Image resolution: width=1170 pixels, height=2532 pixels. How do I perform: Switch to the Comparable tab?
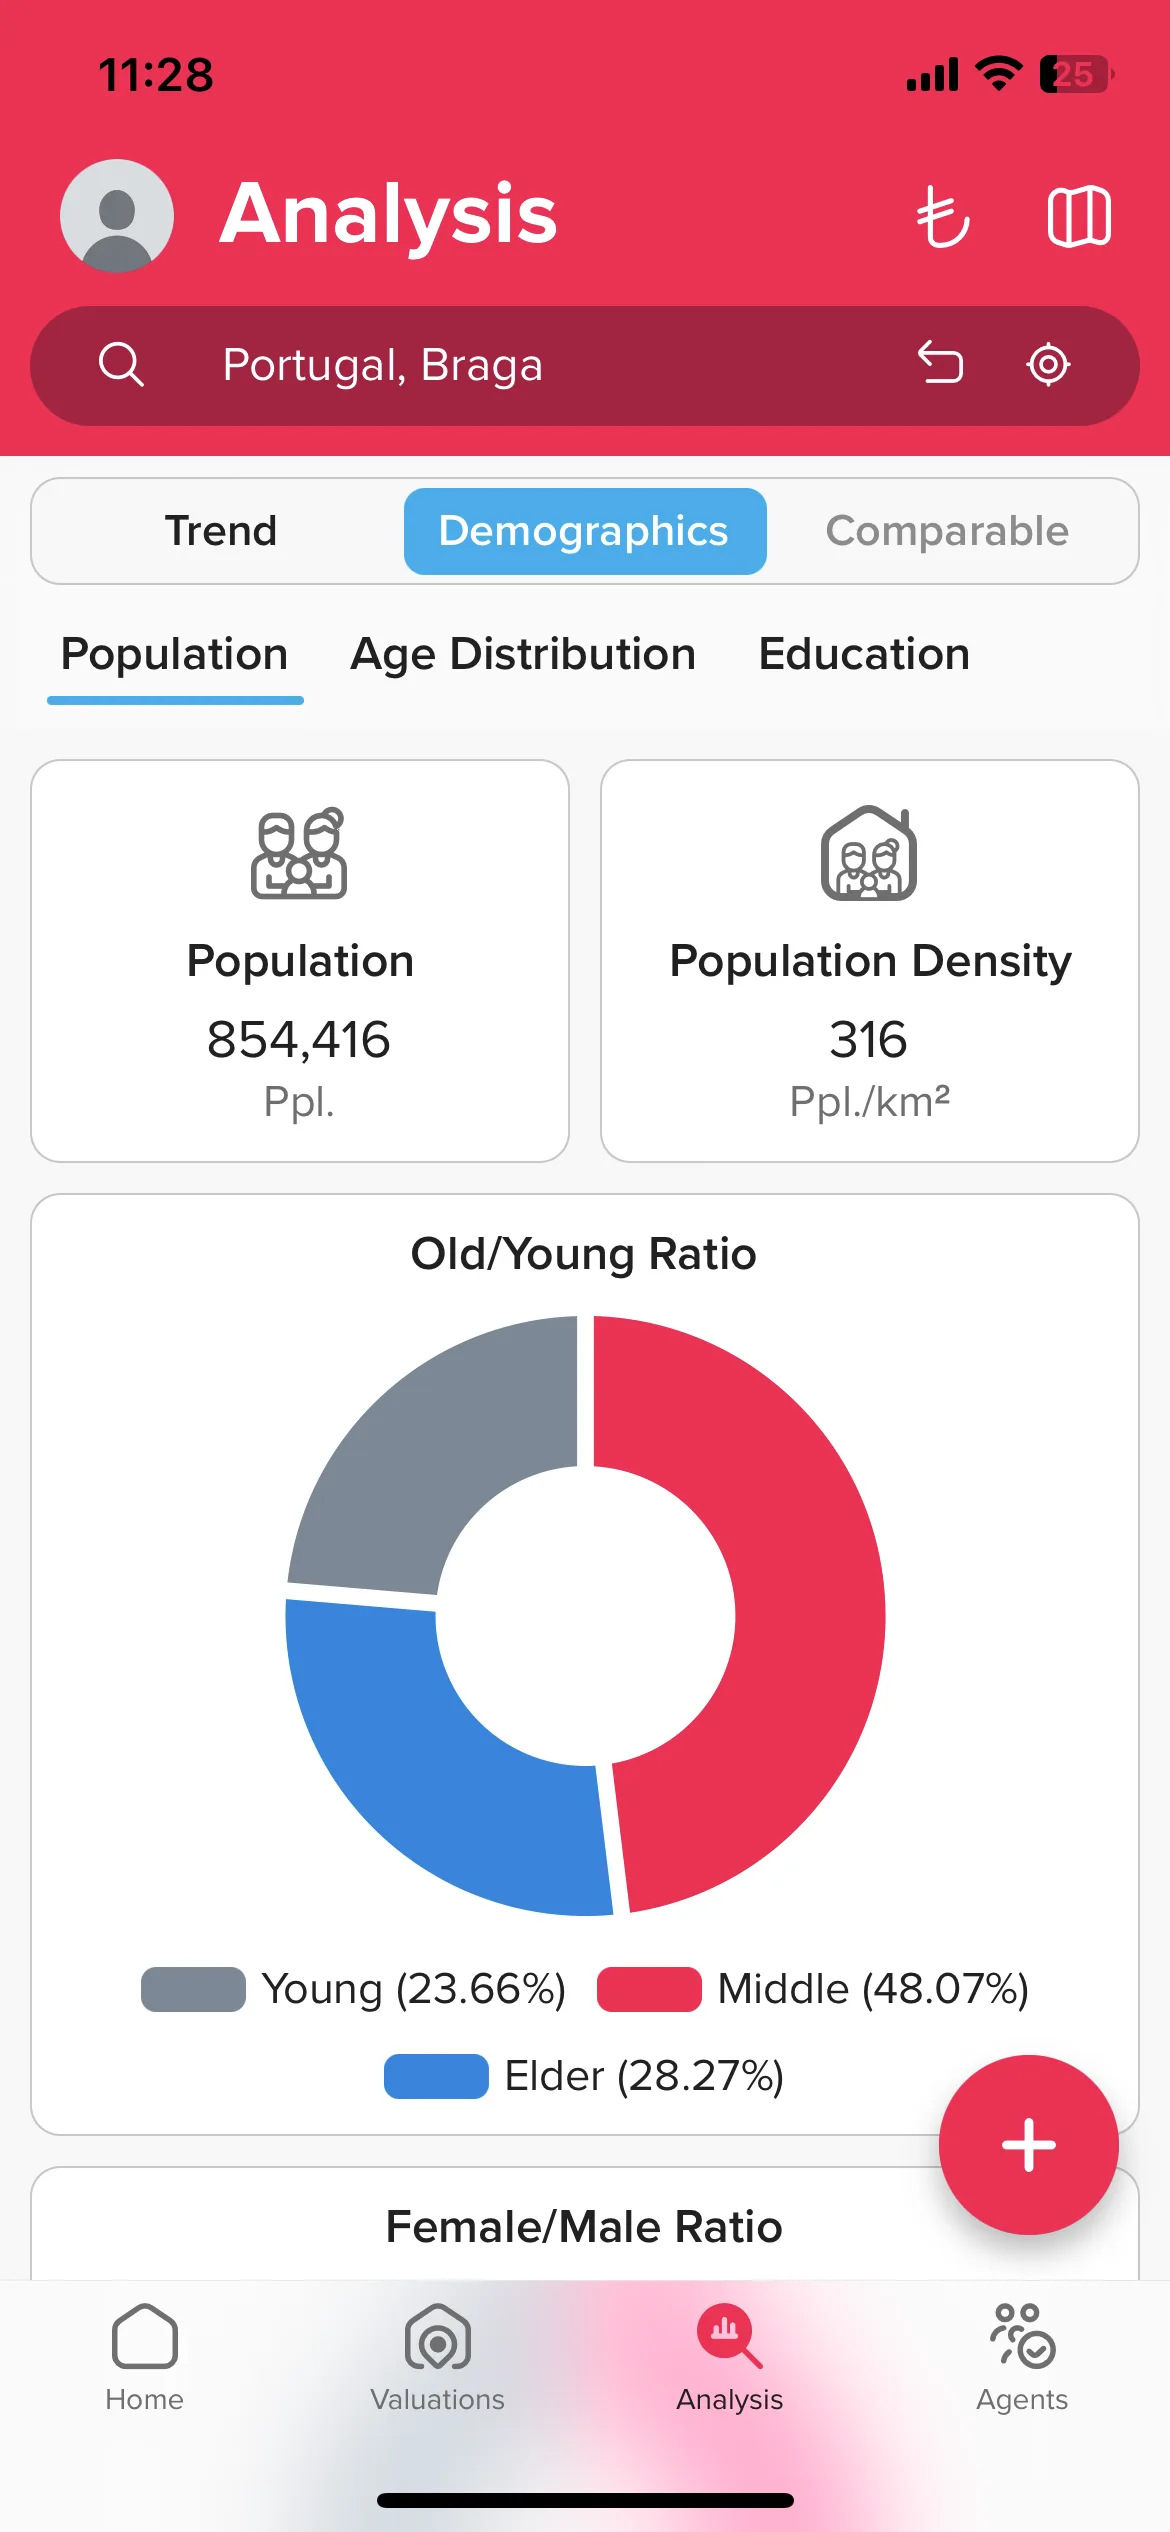coord(947,531)
